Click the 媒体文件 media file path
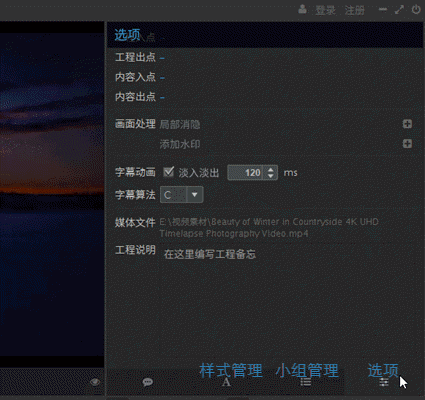425x400 pixels. pyautogui.click(x=269, y=228)
